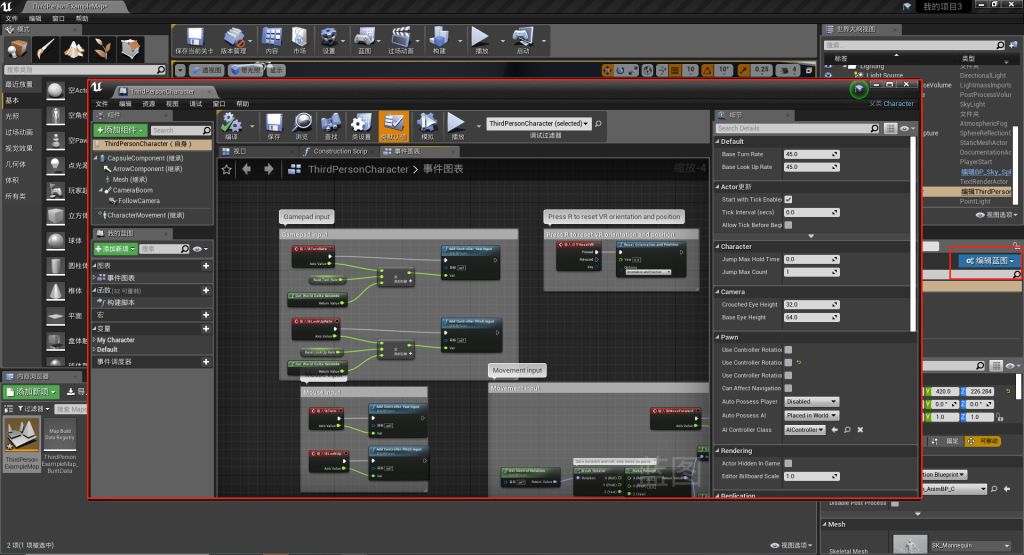The height and width of the screenshot is (555, 1024).
Task: Open the debug filter ThirdPersonCharacter (selected) dropdown
Action: 538,124
